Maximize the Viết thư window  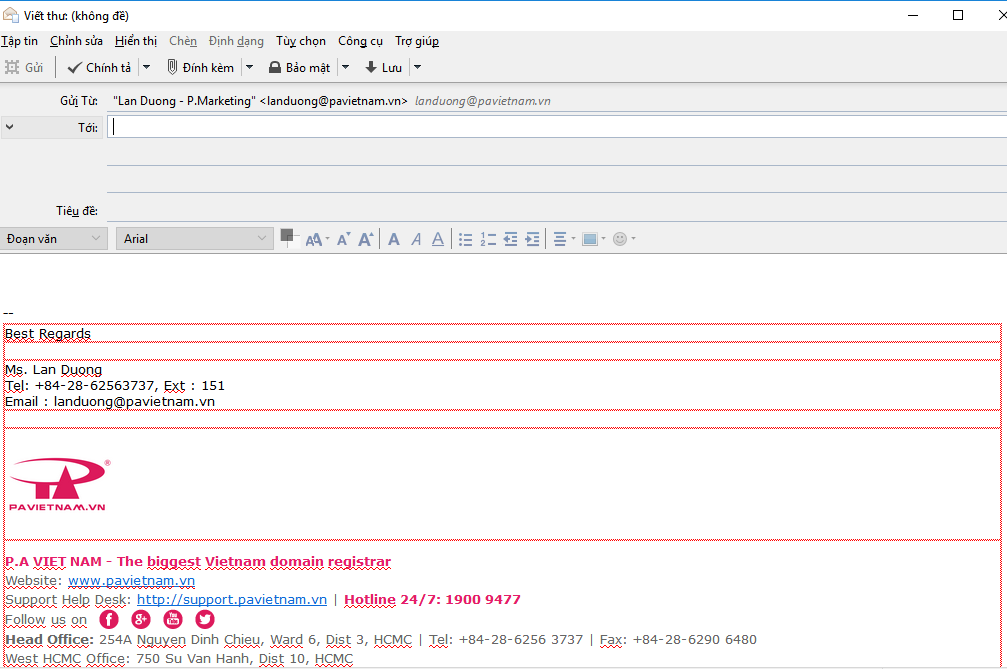pyautogui.click(x=958, y=15)
